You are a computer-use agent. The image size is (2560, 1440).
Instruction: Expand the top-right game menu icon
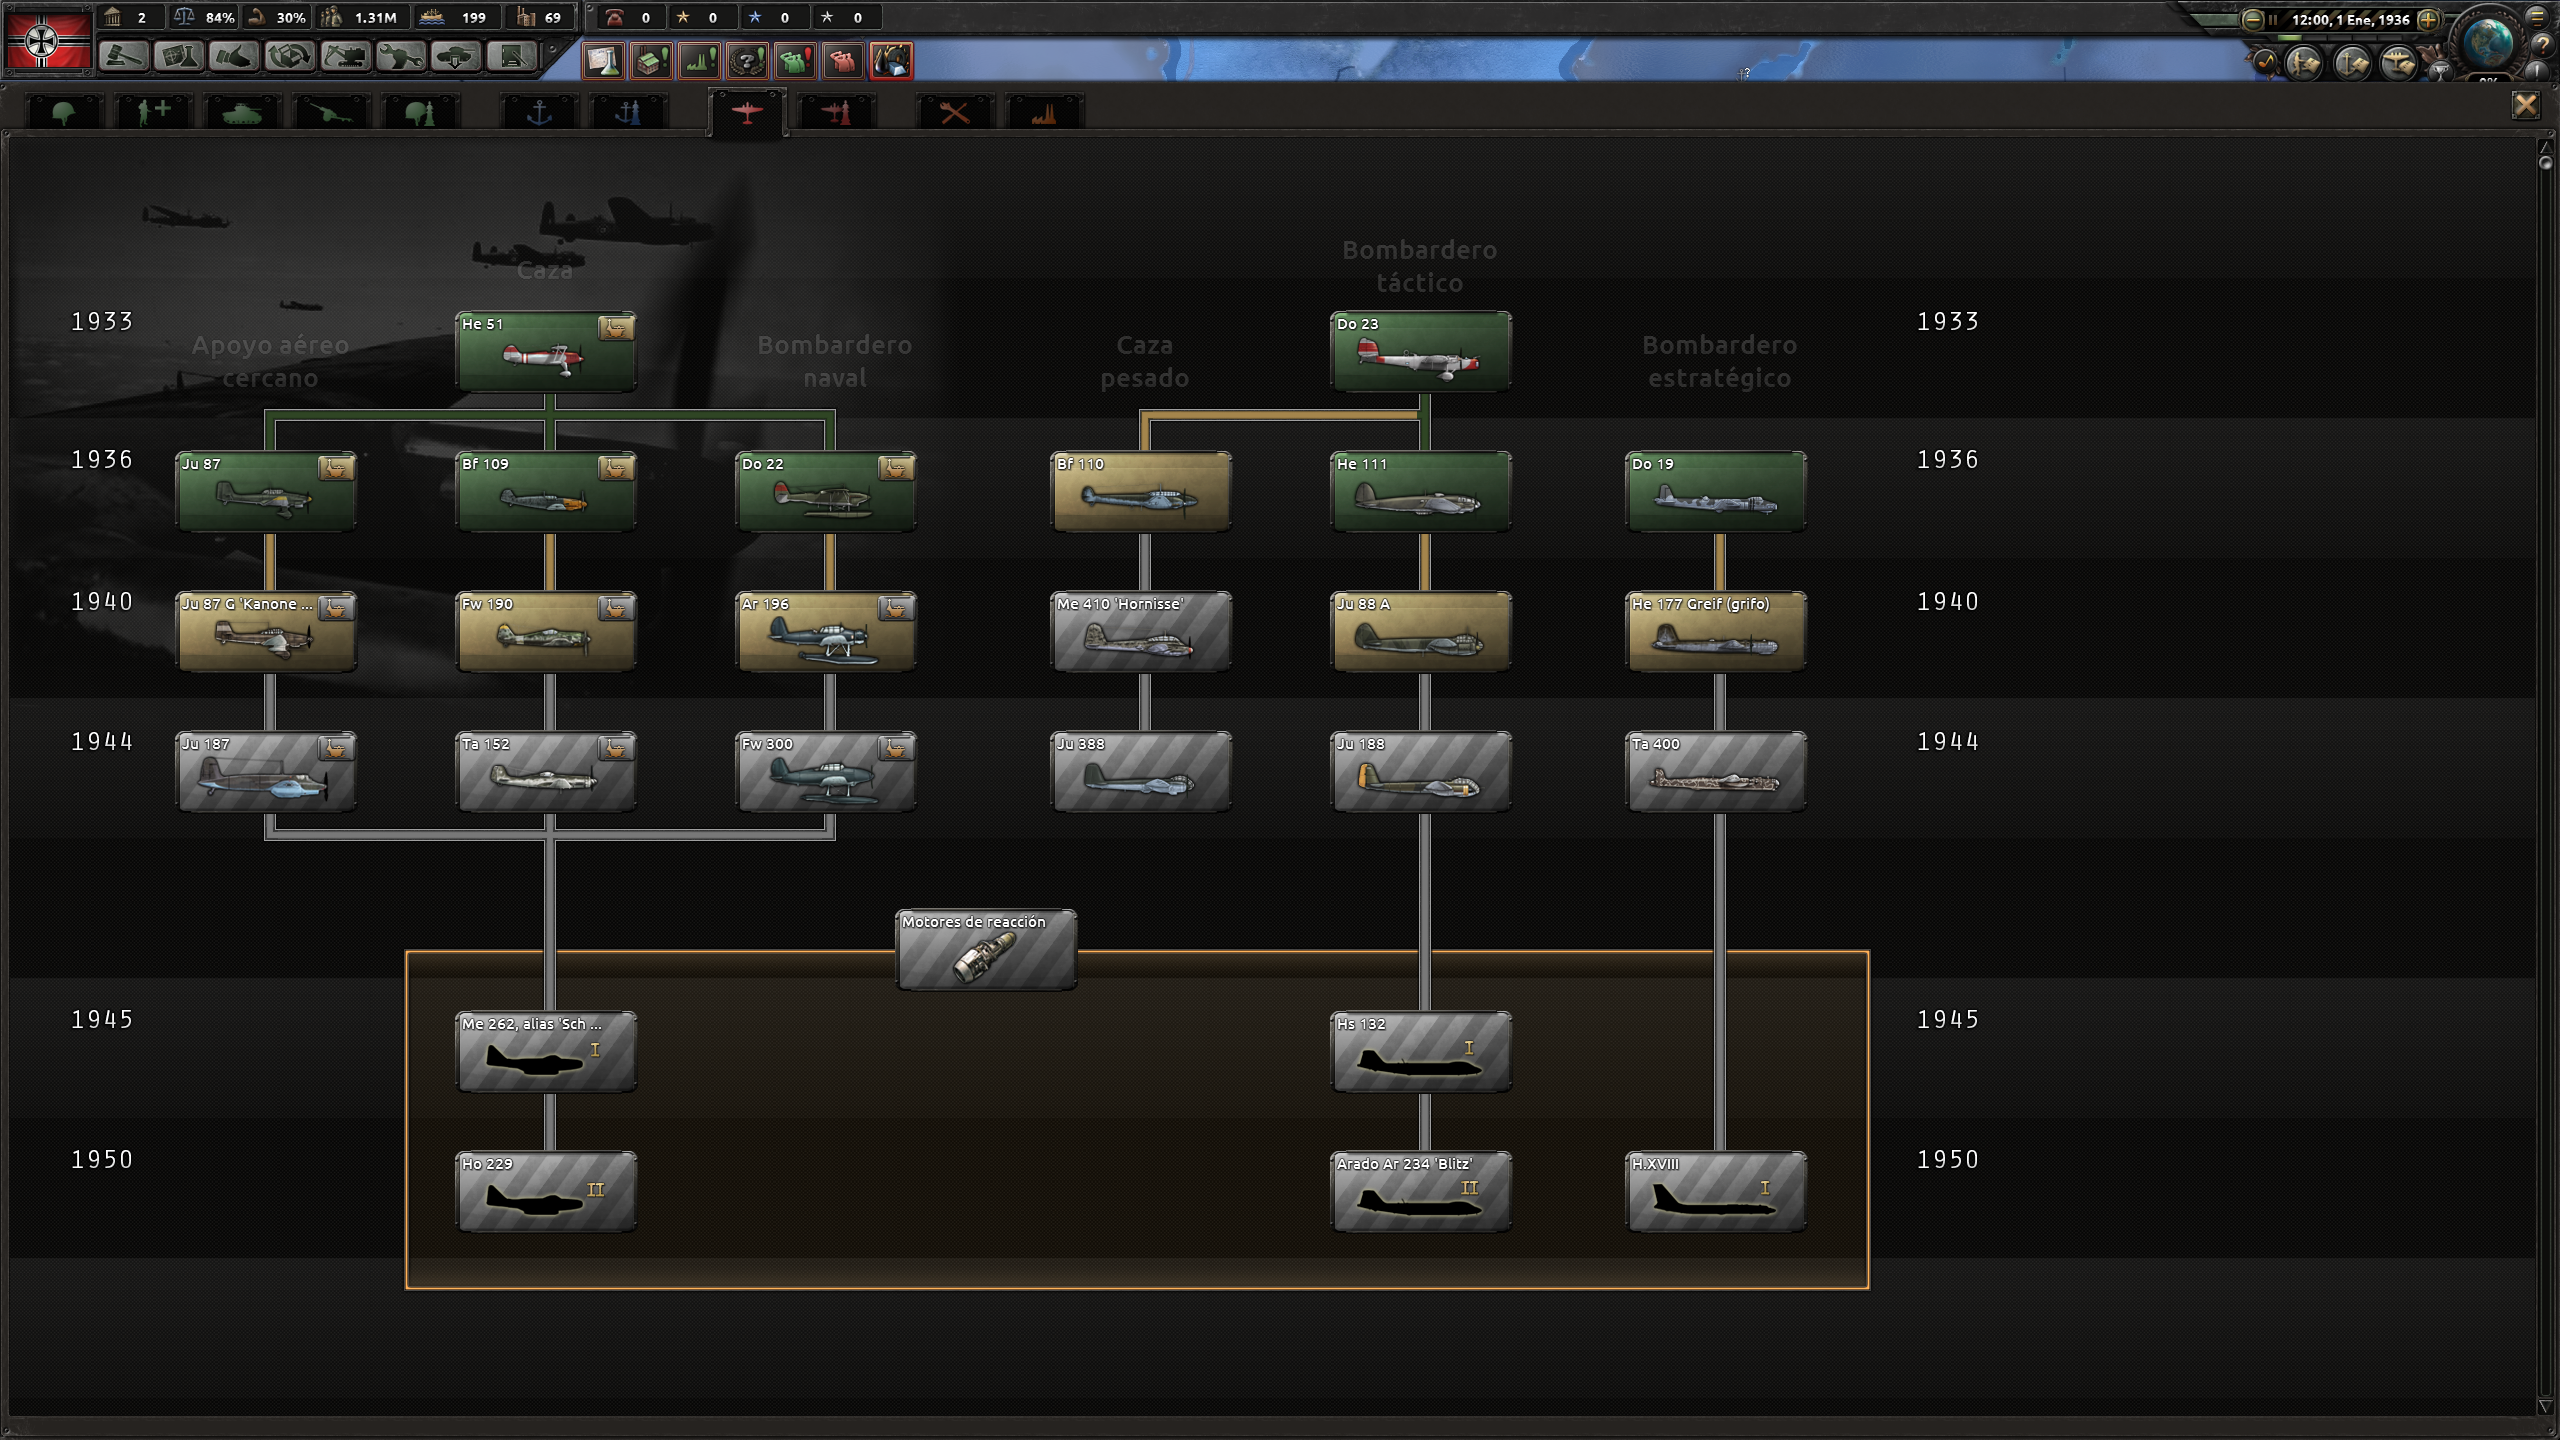[x=2537, y=17]
